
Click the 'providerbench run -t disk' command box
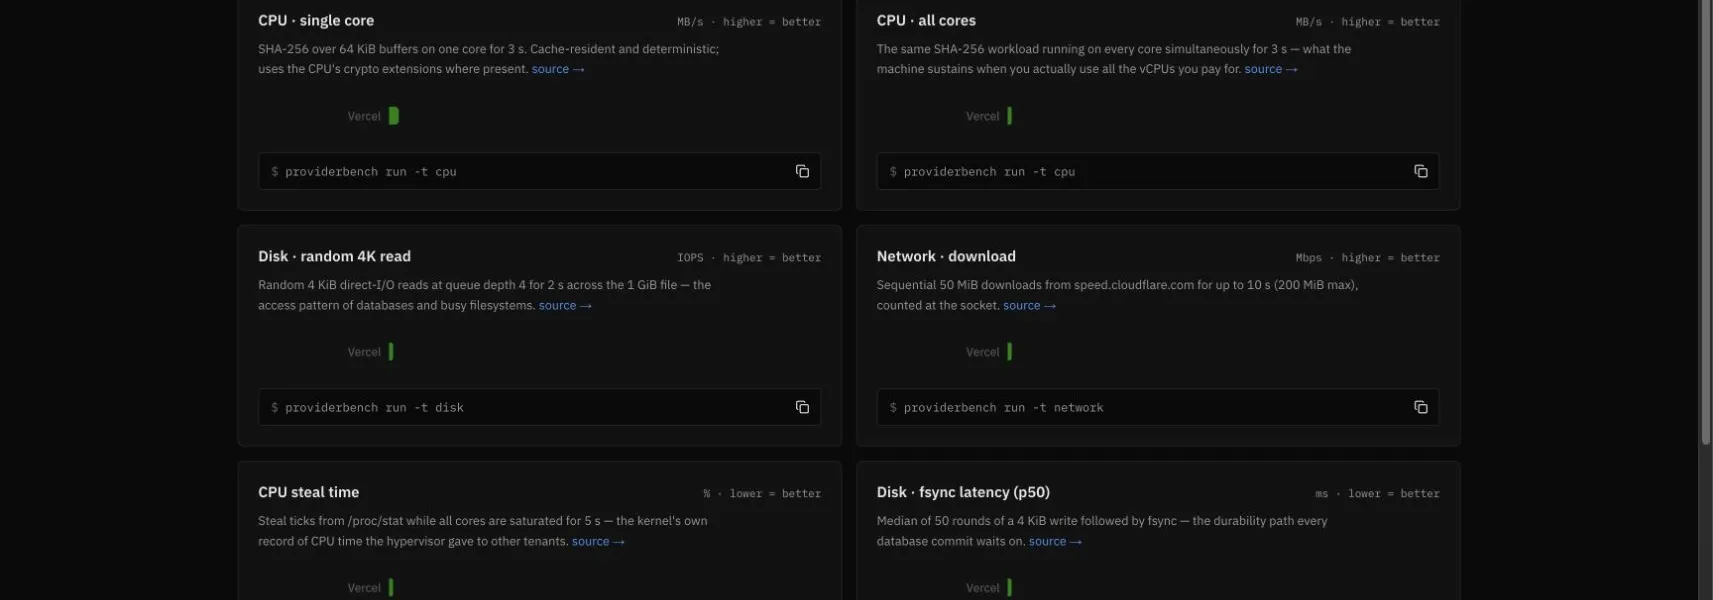coord(539,407)
